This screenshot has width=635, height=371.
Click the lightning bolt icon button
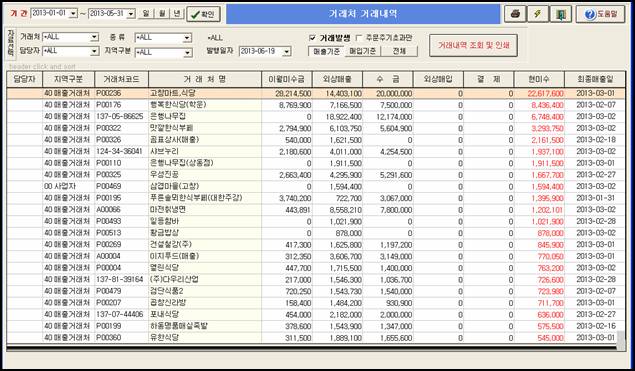coord(538,14)
